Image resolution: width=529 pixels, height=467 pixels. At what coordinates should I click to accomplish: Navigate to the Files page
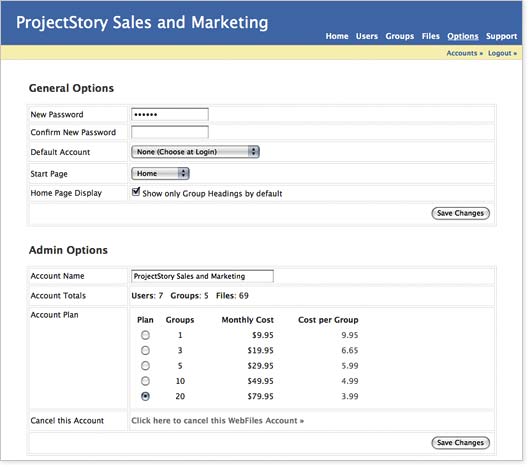pos(430,36)
